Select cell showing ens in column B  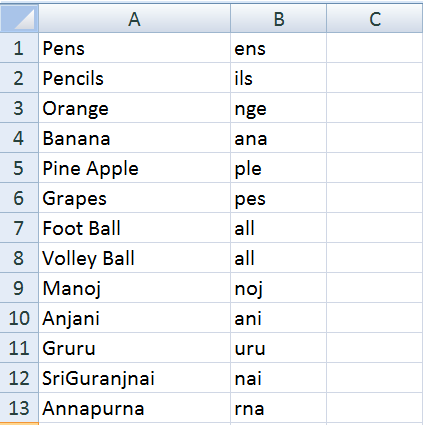click(278, 48)
